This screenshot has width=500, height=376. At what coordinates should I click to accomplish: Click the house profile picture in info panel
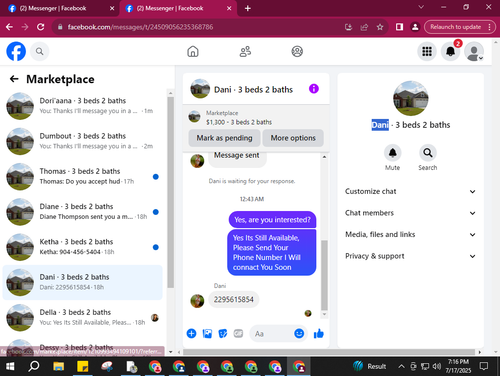pos(411,98)
